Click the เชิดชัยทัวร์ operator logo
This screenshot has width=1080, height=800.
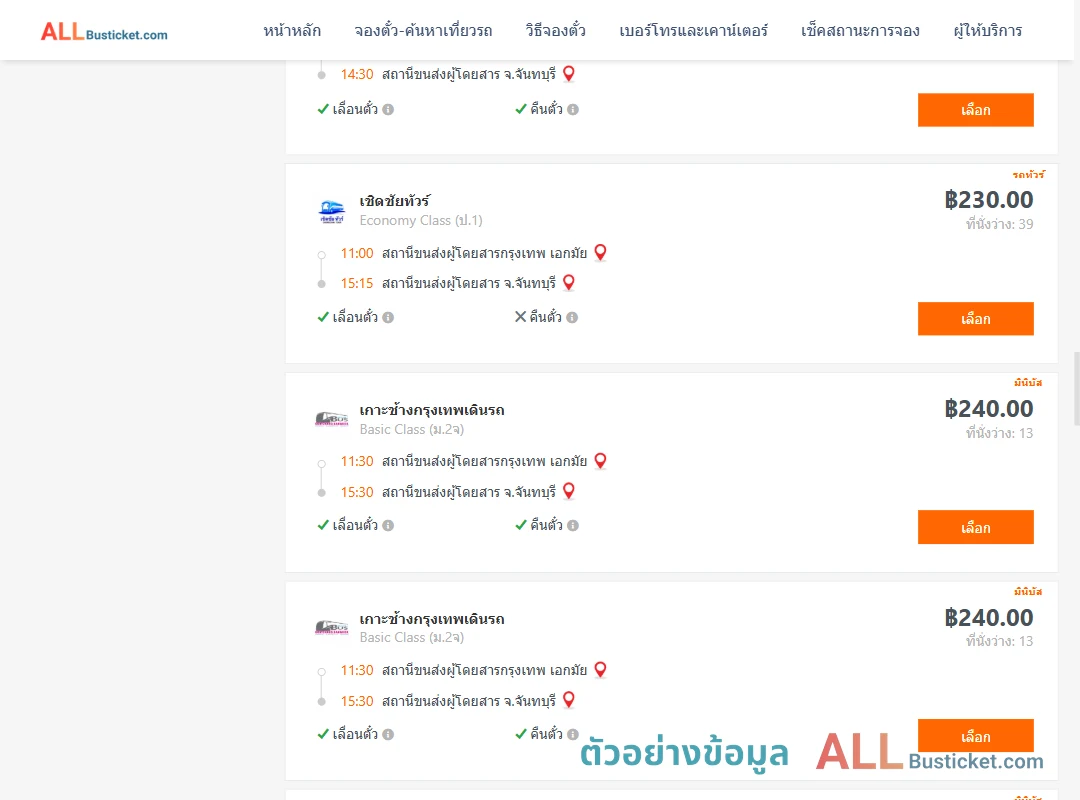(x=331, y=211)
